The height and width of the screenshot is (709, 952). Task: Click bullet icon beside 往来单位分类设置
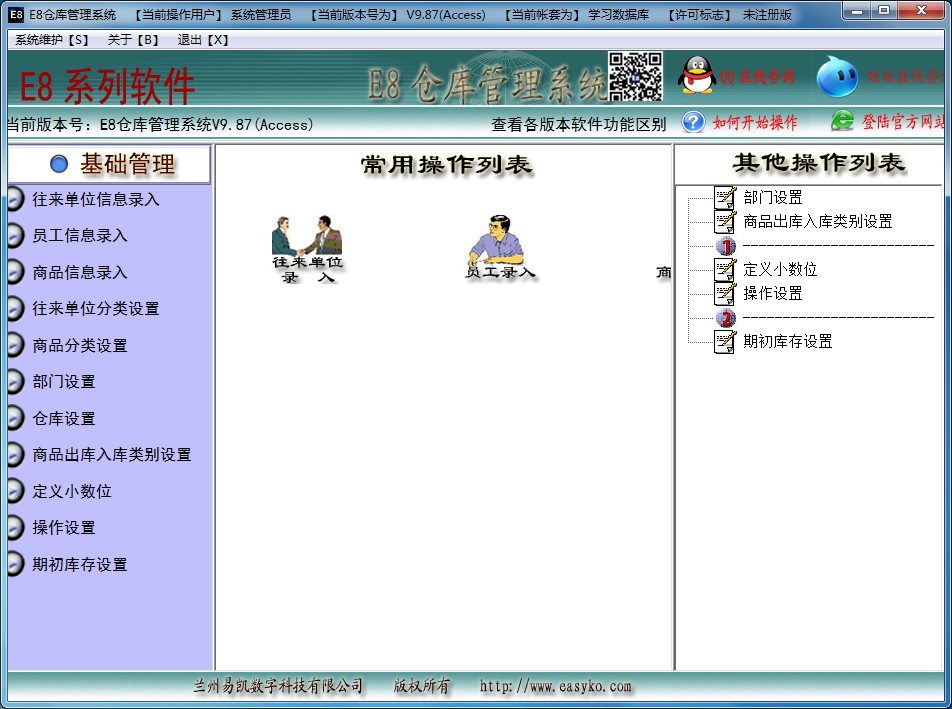tap(15, 309)
